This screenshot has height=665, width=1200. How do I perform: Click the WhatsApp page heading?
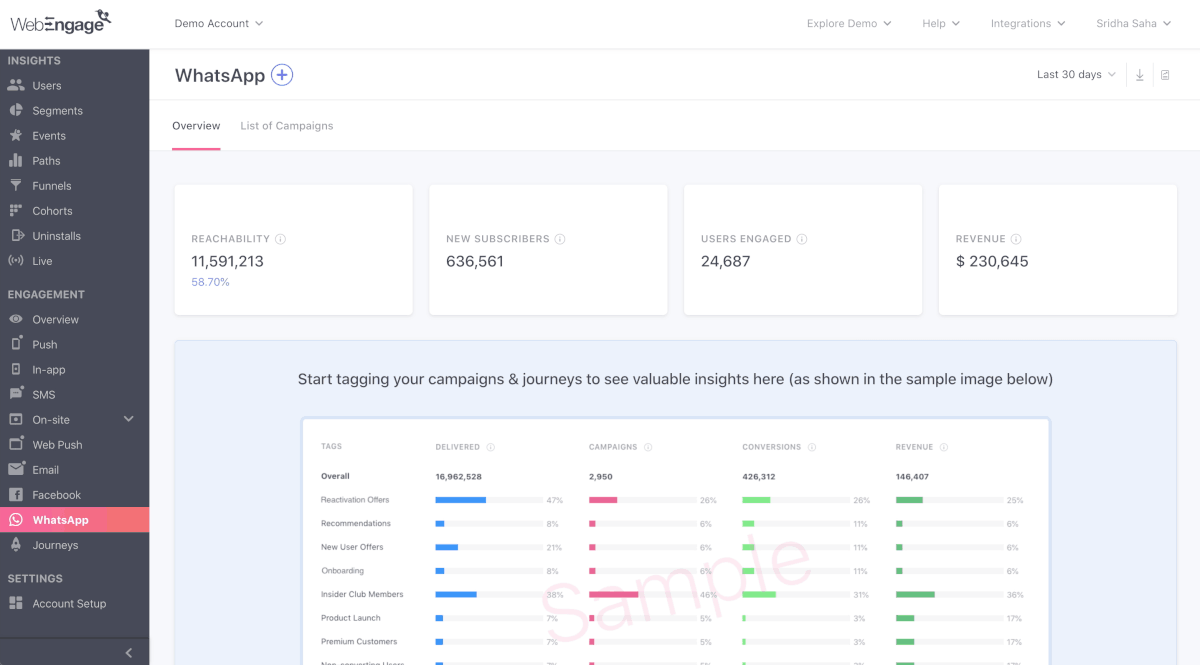220,76
